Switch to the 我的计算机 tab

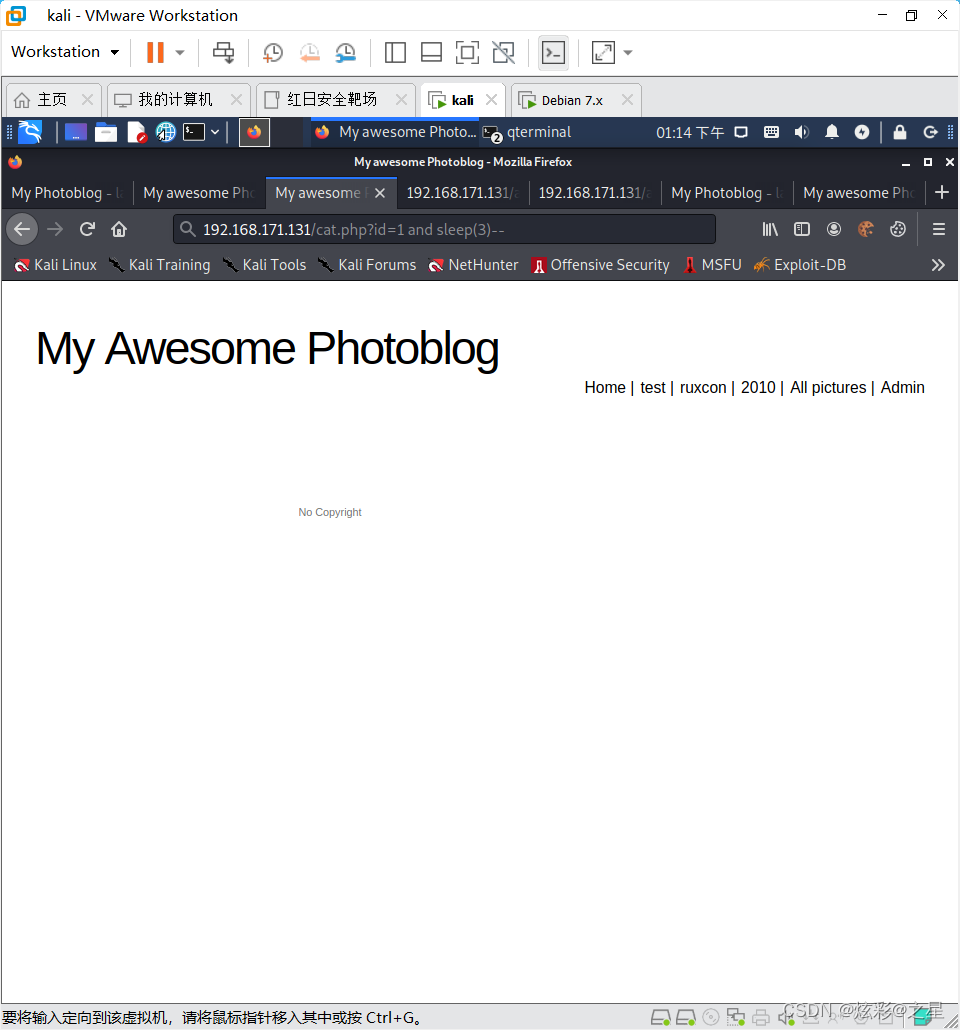point(175,100)
